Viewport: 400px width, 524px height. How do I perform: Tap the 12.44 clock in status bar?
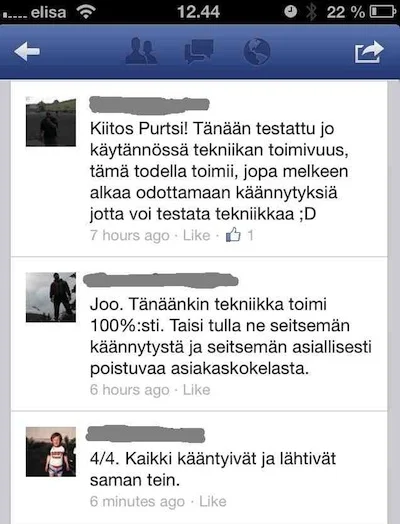198,12
